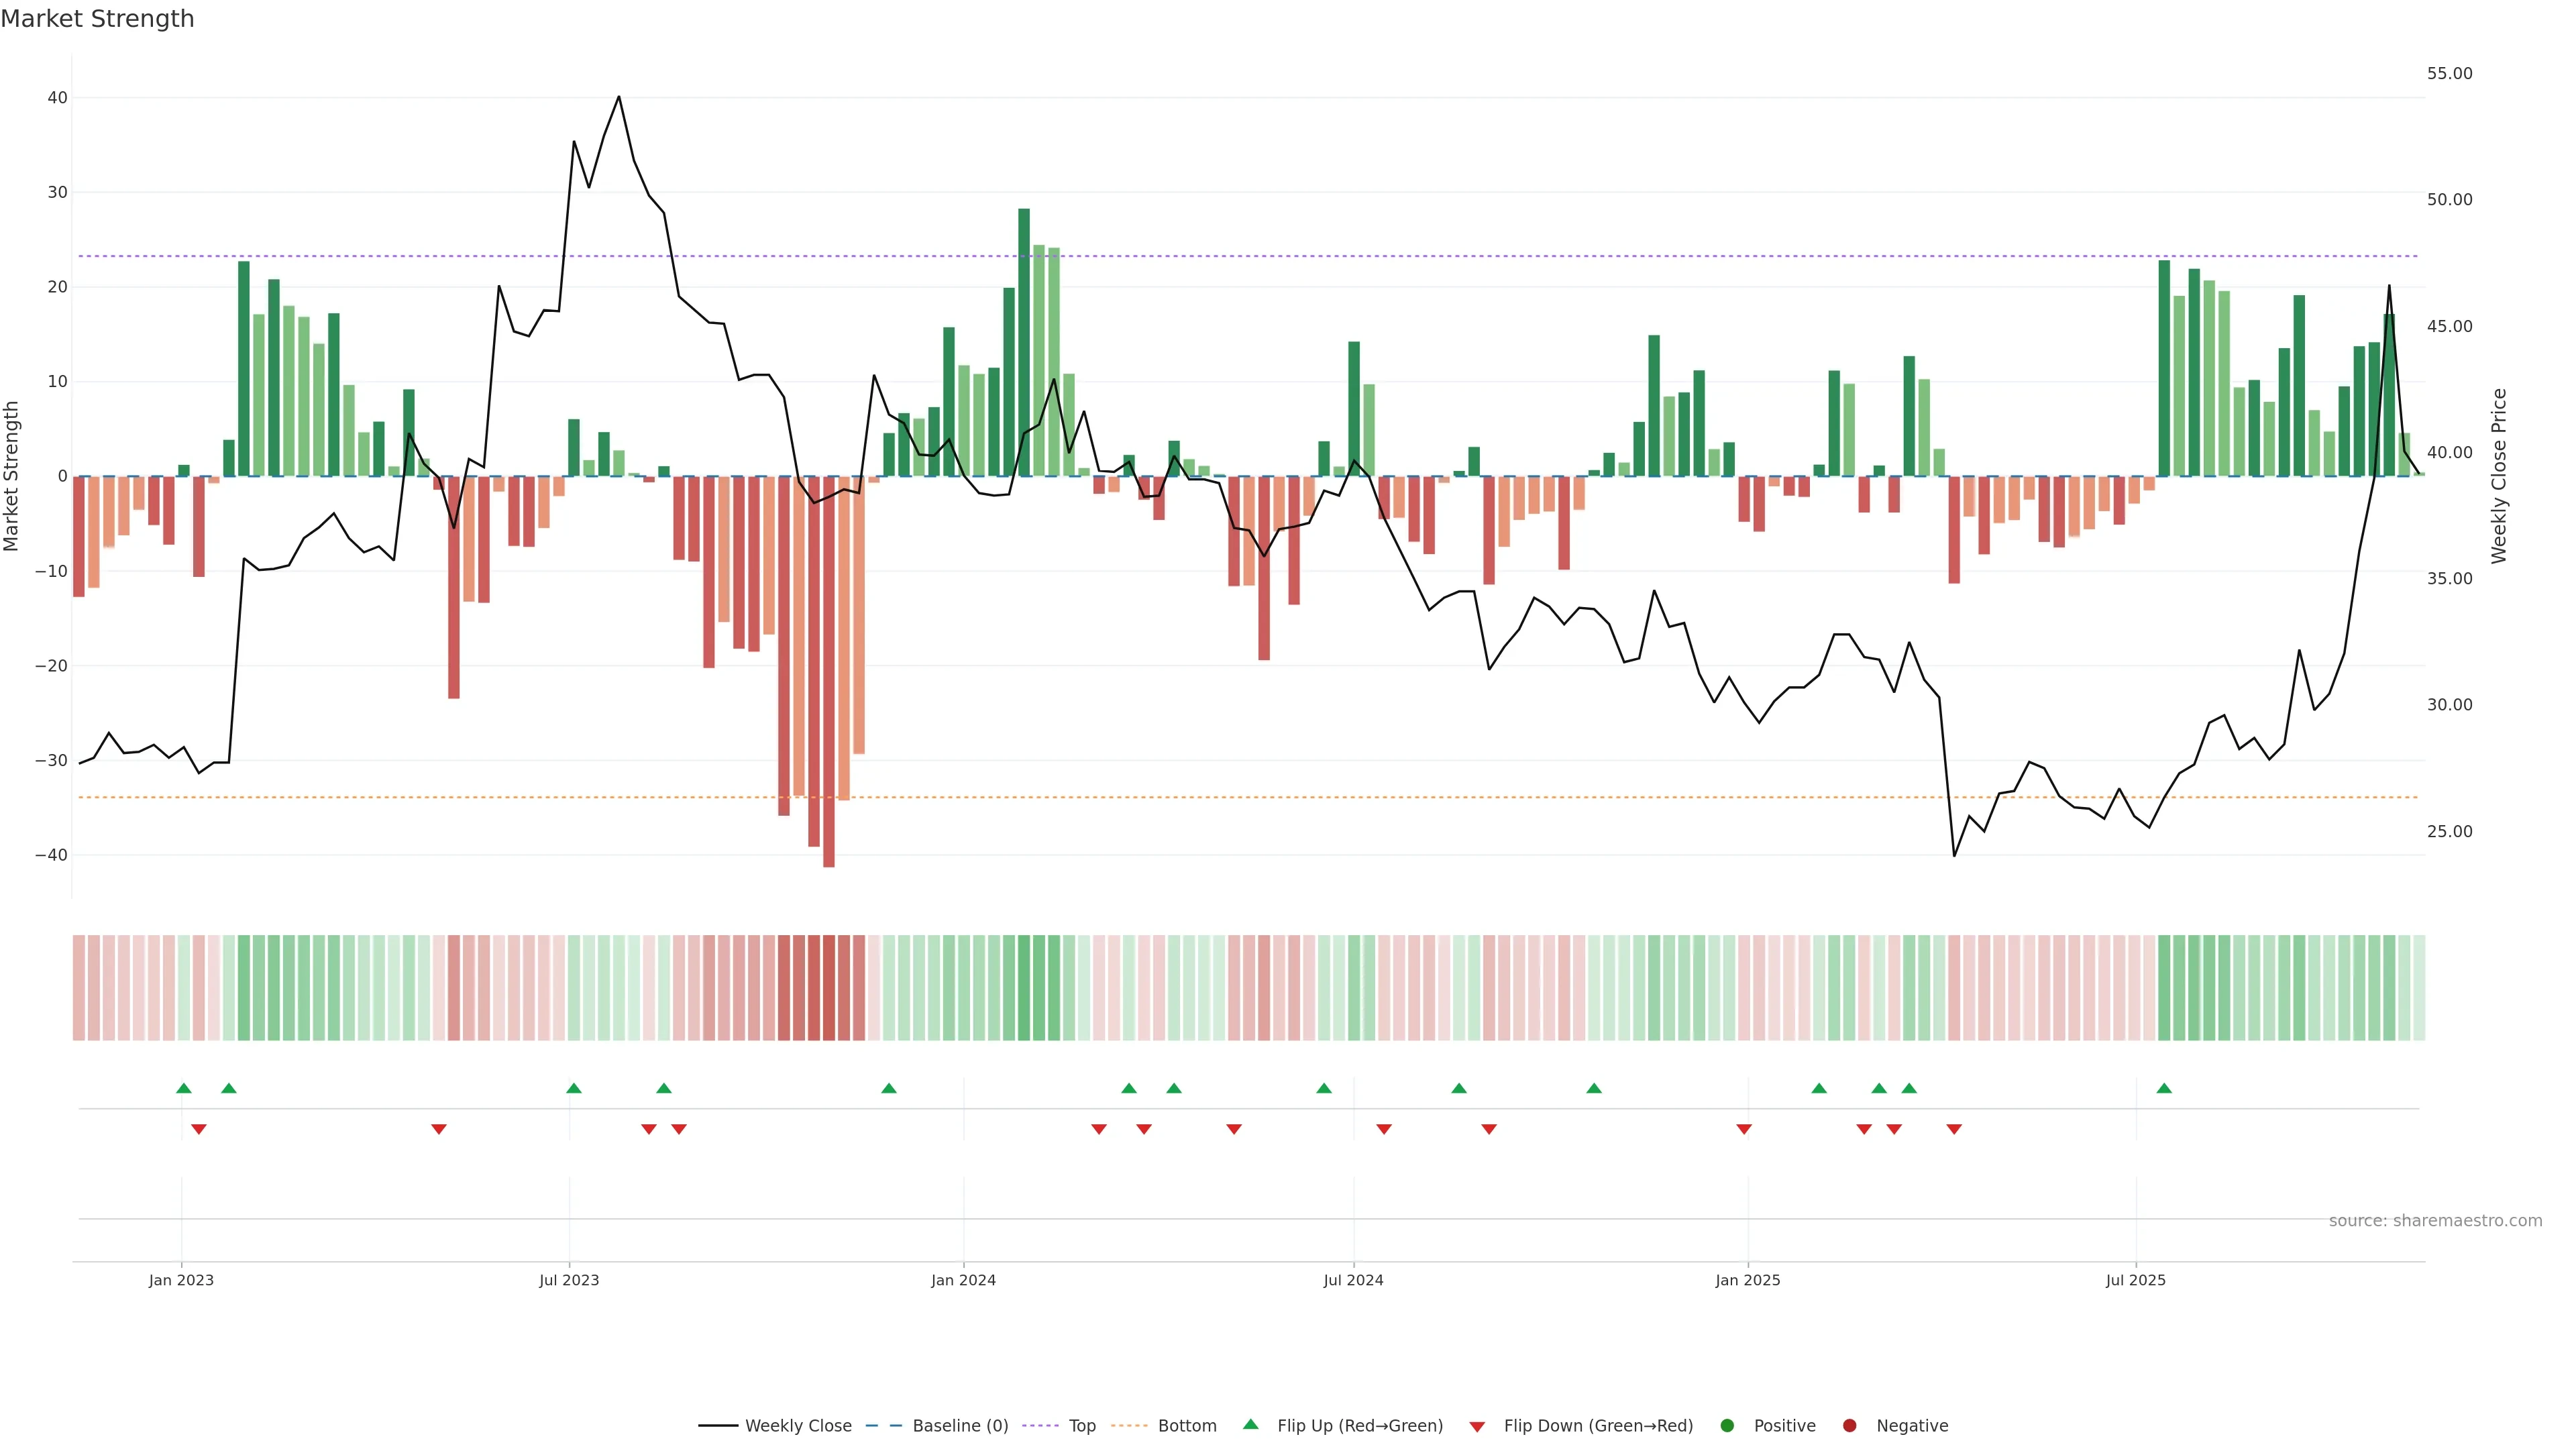This screenshot has height=1449, width=2576.
Task: Click the first flip-up triangle near Jan 2023
Action: [184, 1088]
